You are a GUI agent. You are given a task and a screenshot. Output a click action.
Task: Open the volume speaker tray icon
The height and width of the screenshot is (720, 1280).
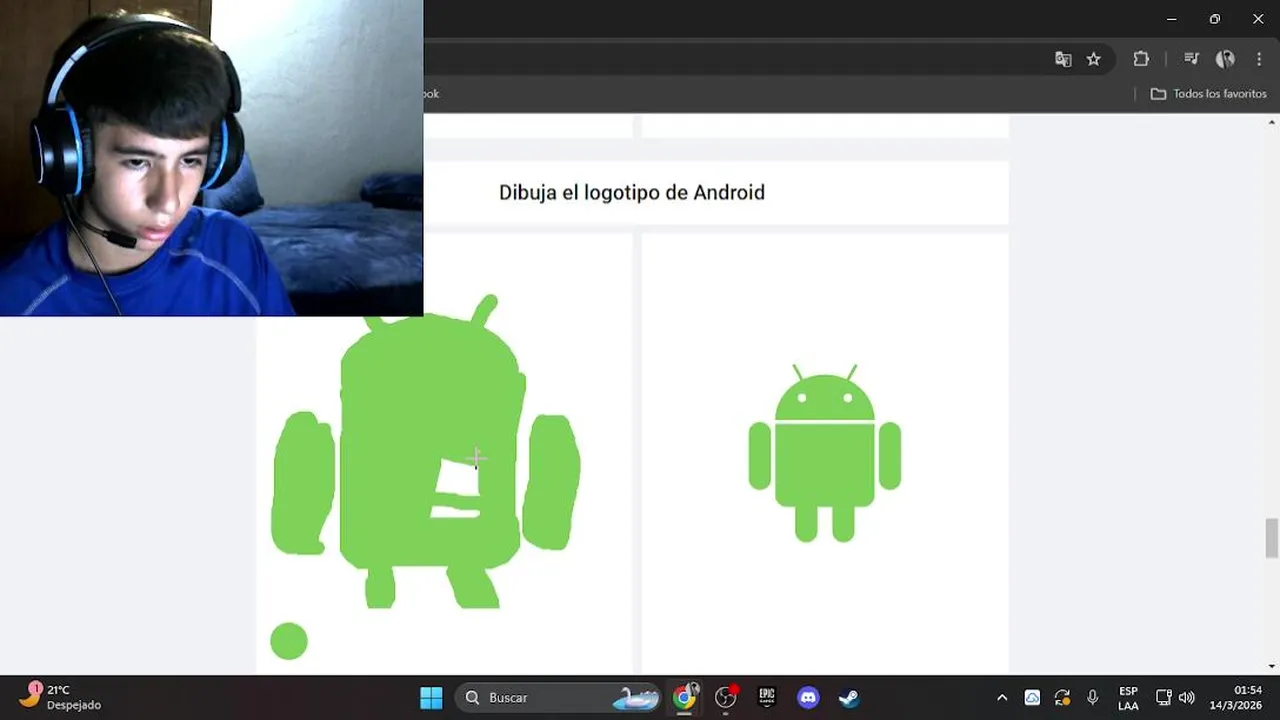[1187, 698]
